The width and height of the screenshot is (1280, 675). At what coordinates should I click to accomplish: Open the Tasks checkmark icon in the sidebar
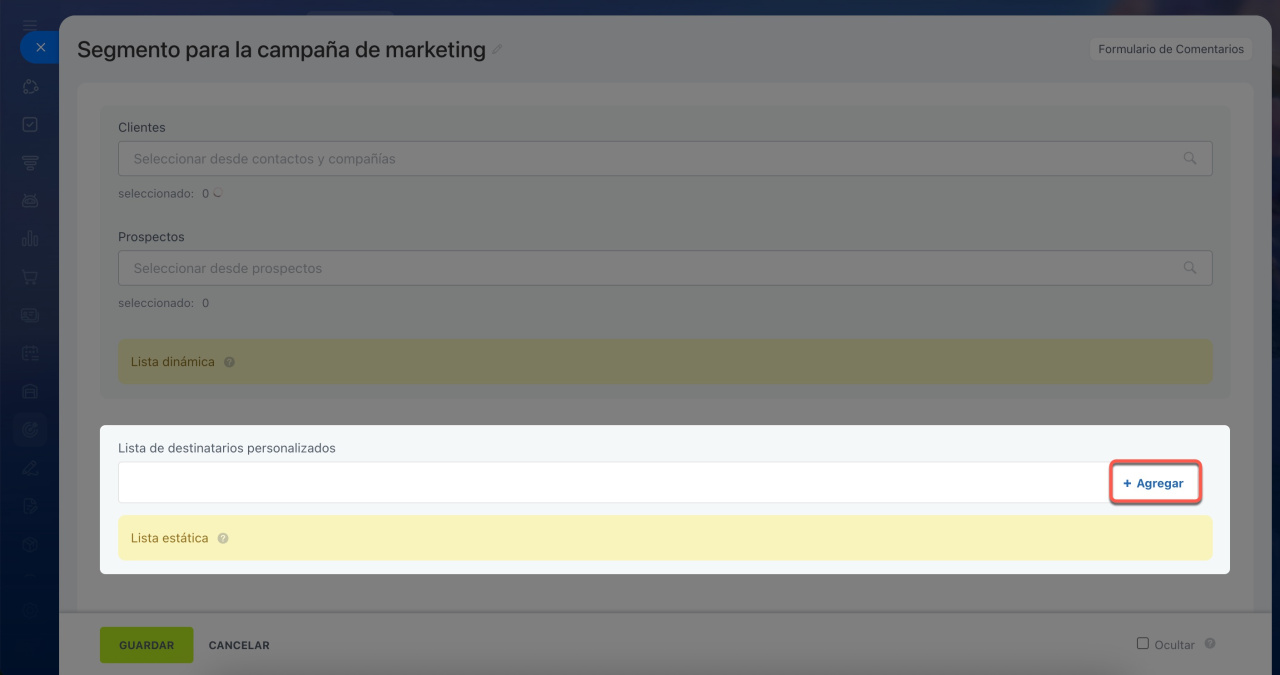click(30, 125)
